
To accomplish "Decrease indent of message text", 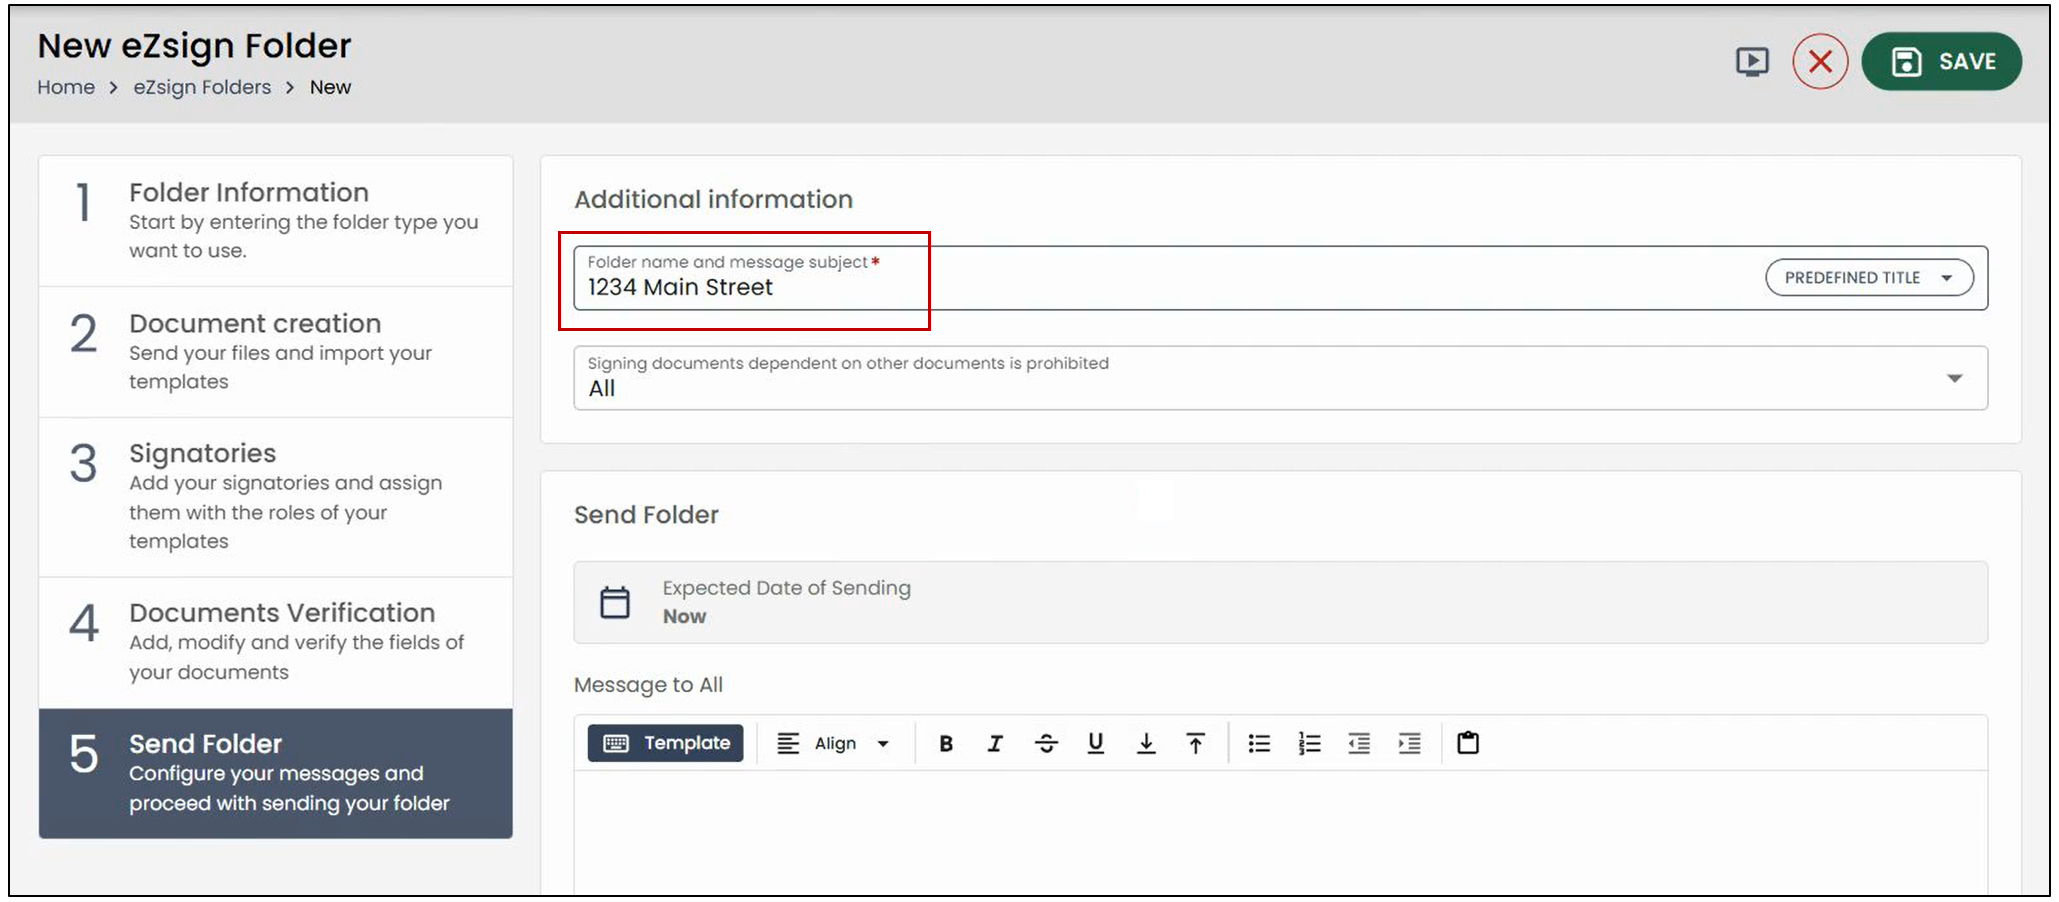I will point(1359,743).
